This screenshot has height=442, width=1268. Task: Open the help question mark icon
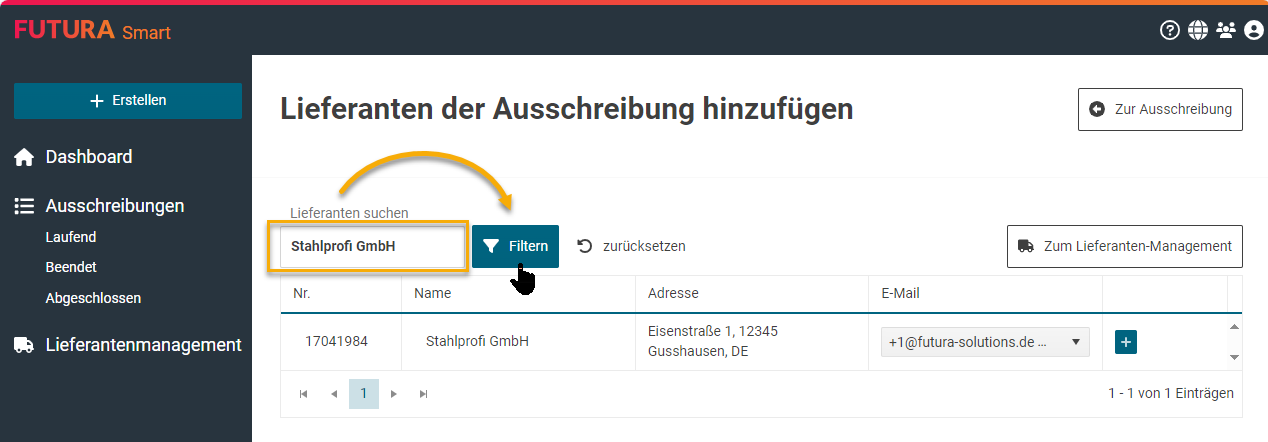pyautogui.click(x=1169, y=30)
